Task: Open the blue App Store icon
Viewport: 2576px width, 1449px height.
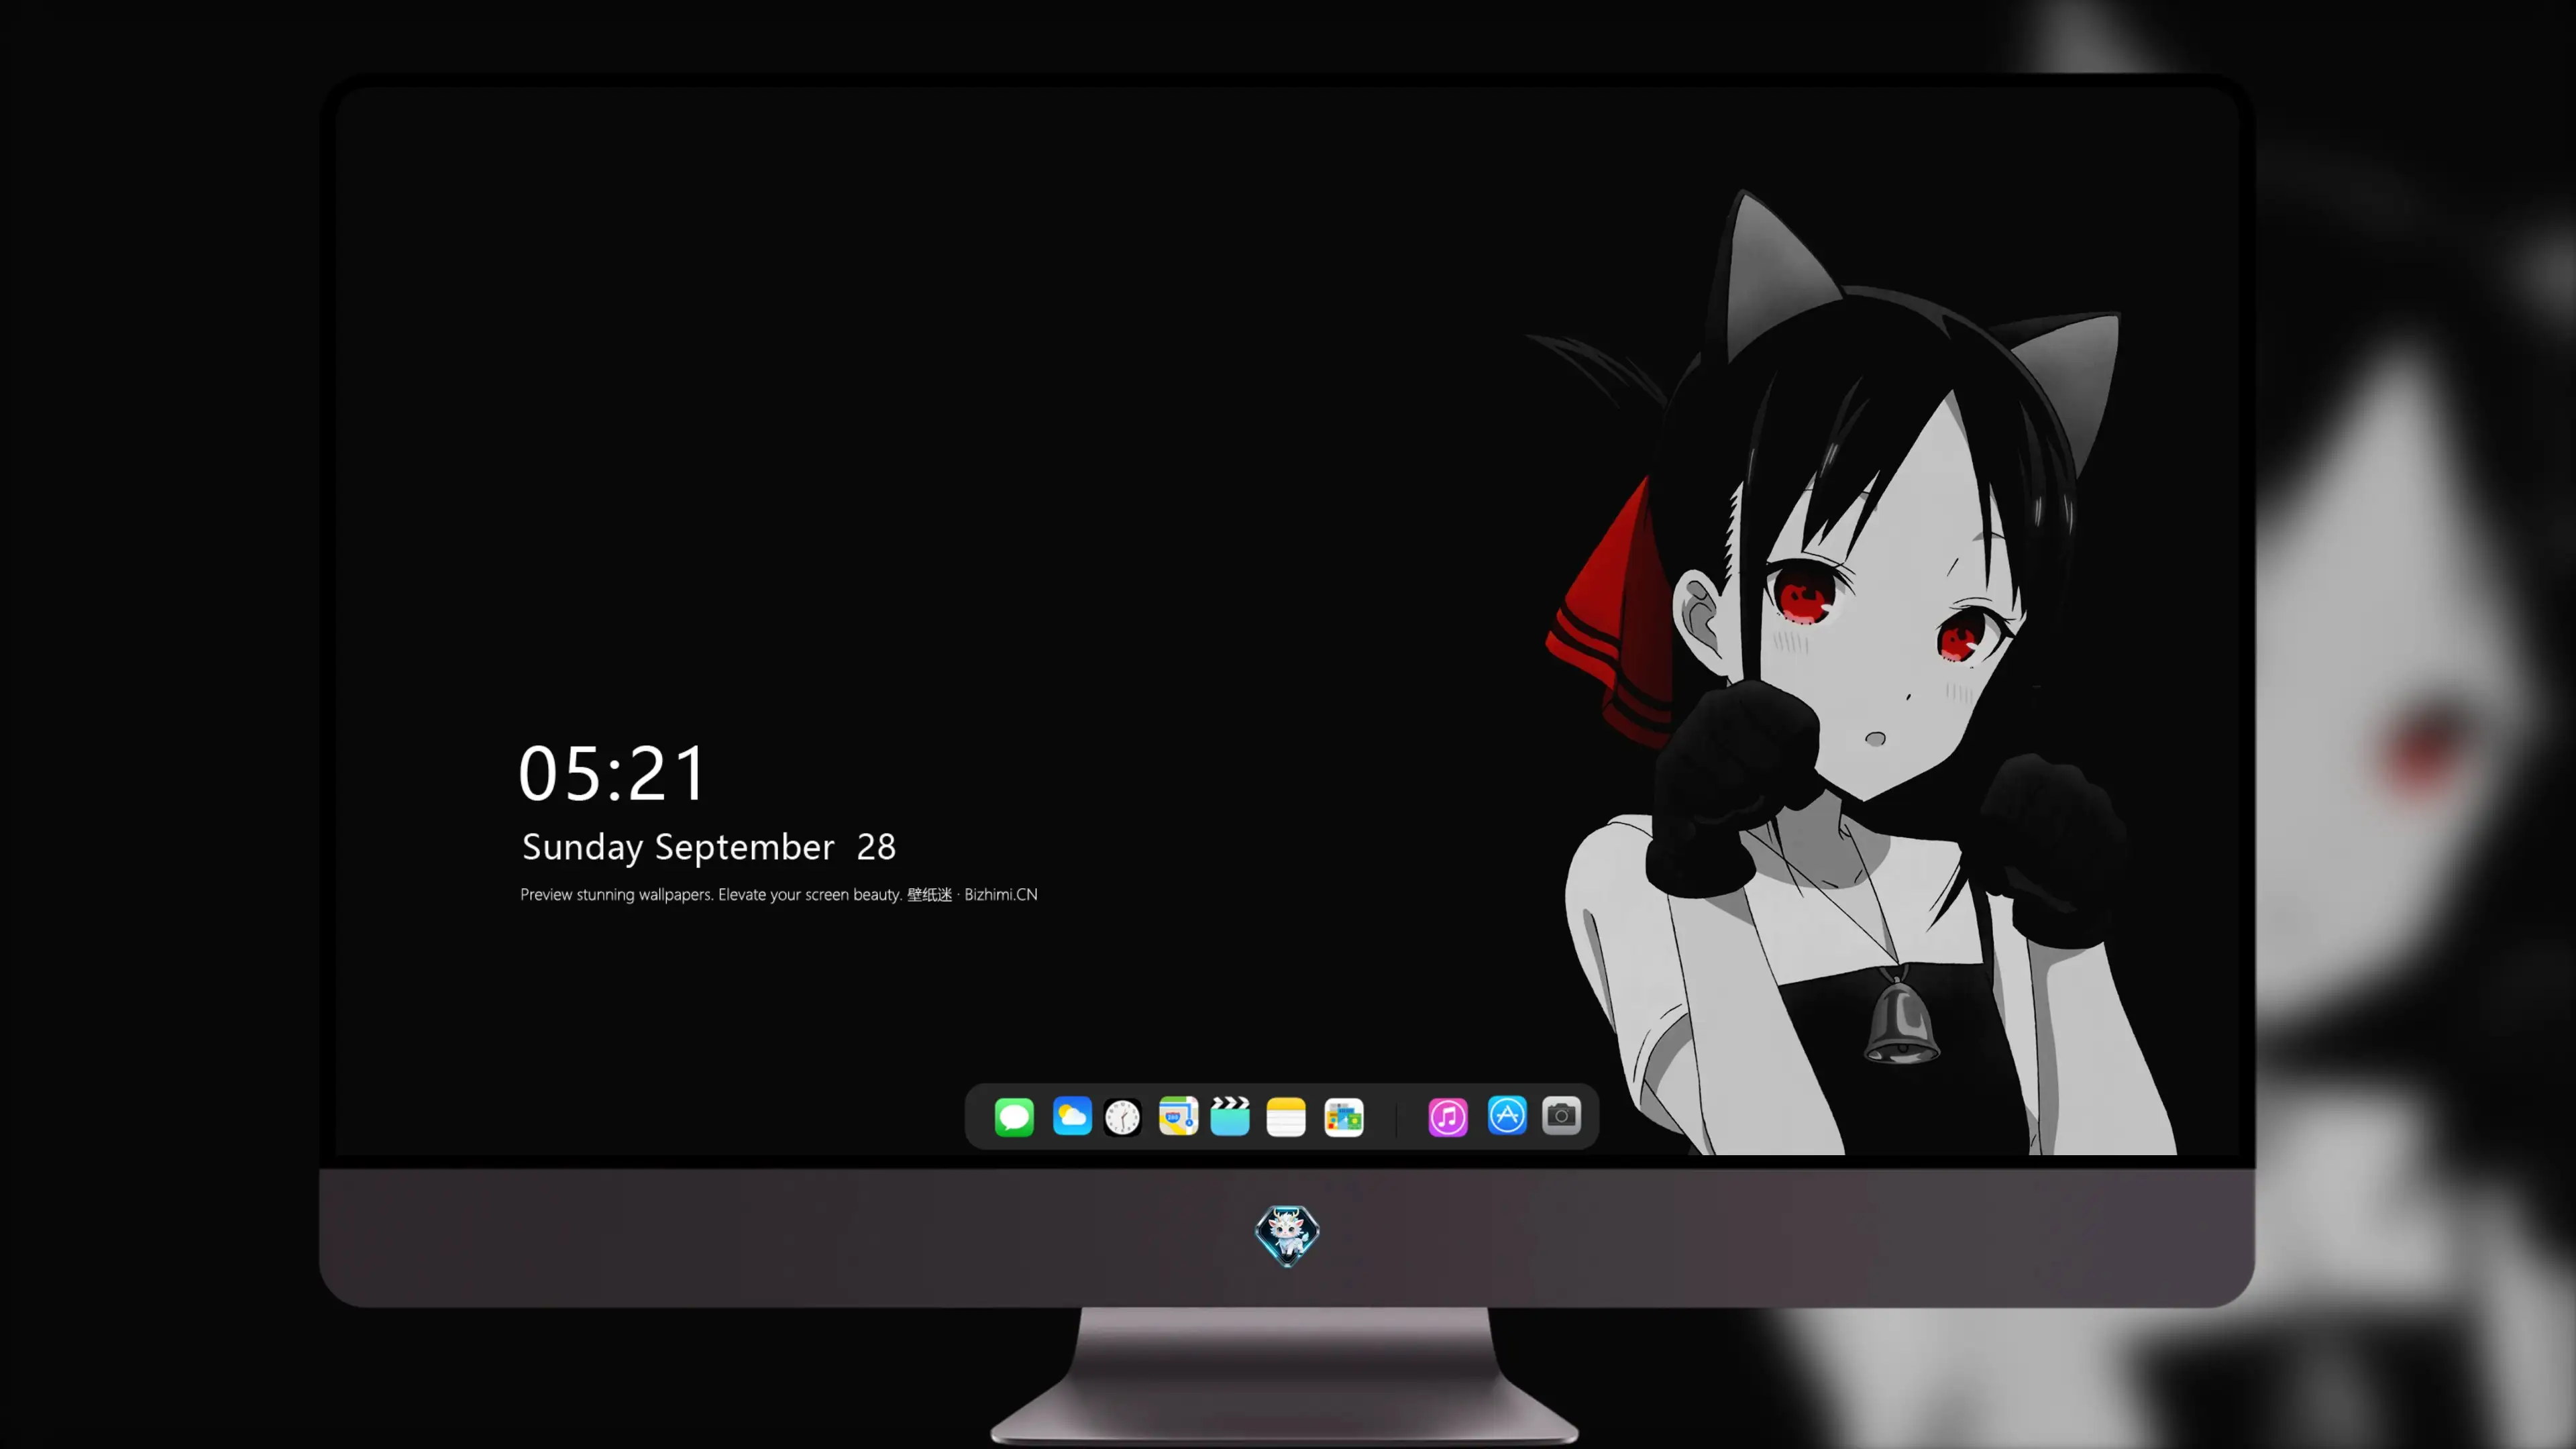Action: [1507, 1115]
